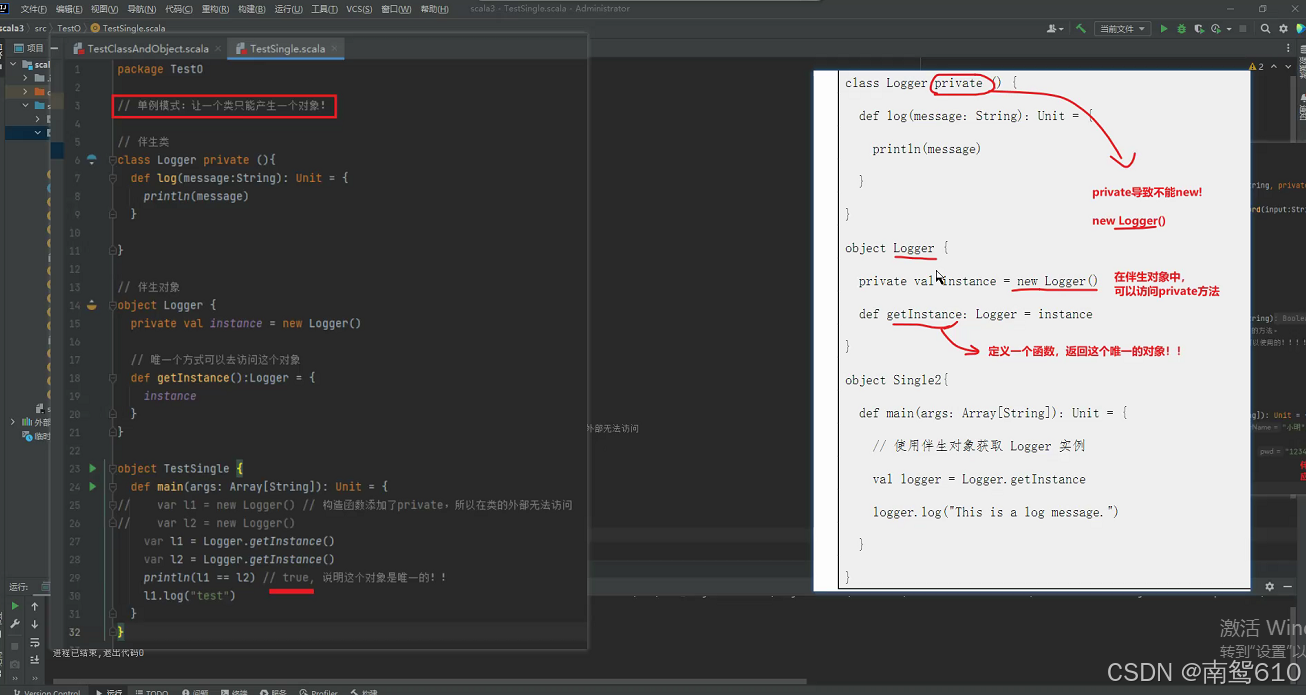Click the TestO breadcrumb in the navigation bar

68,28
